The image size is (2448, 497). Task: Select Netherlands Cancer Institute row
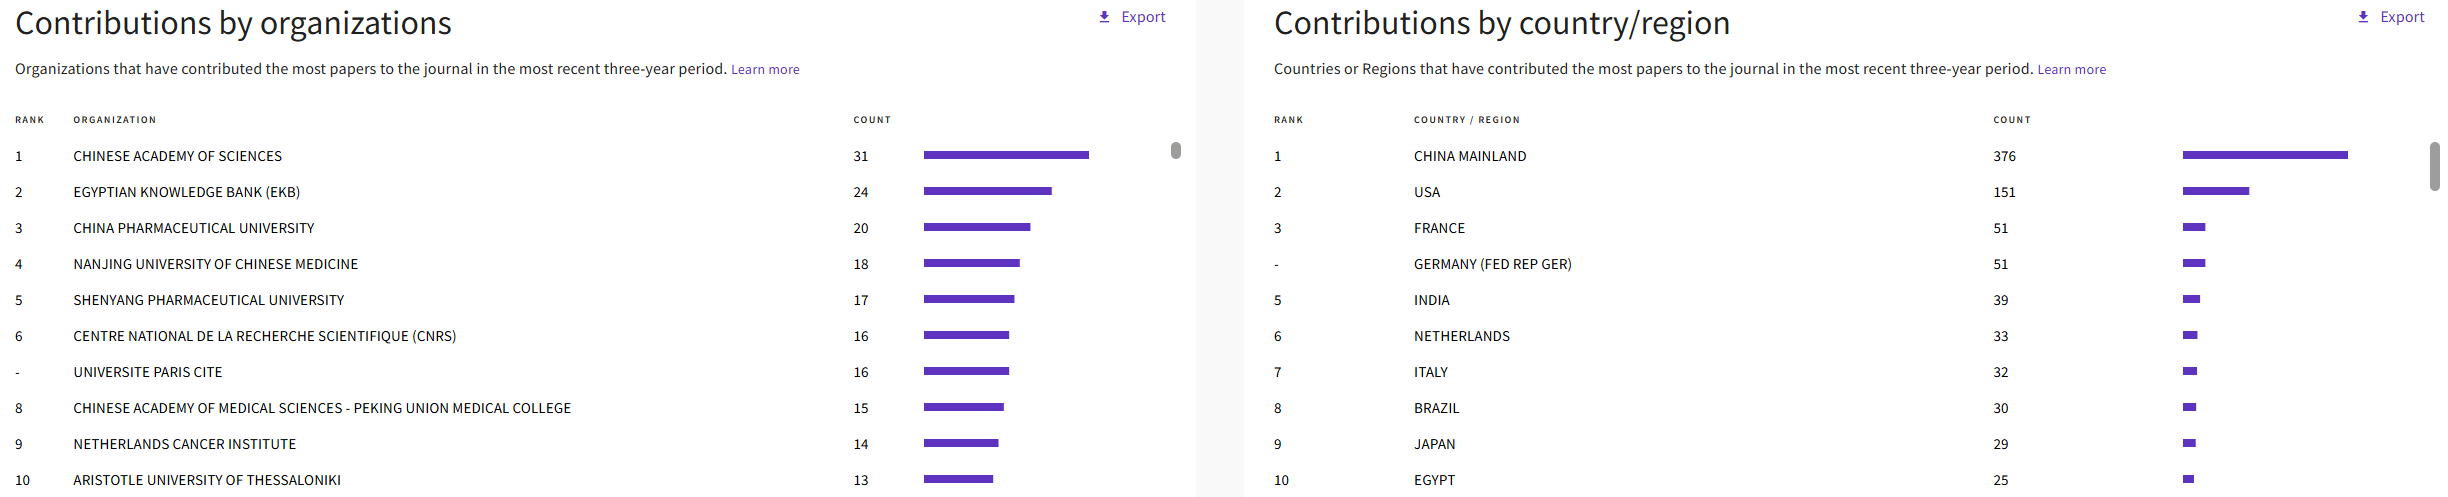(x=185, y=444)
